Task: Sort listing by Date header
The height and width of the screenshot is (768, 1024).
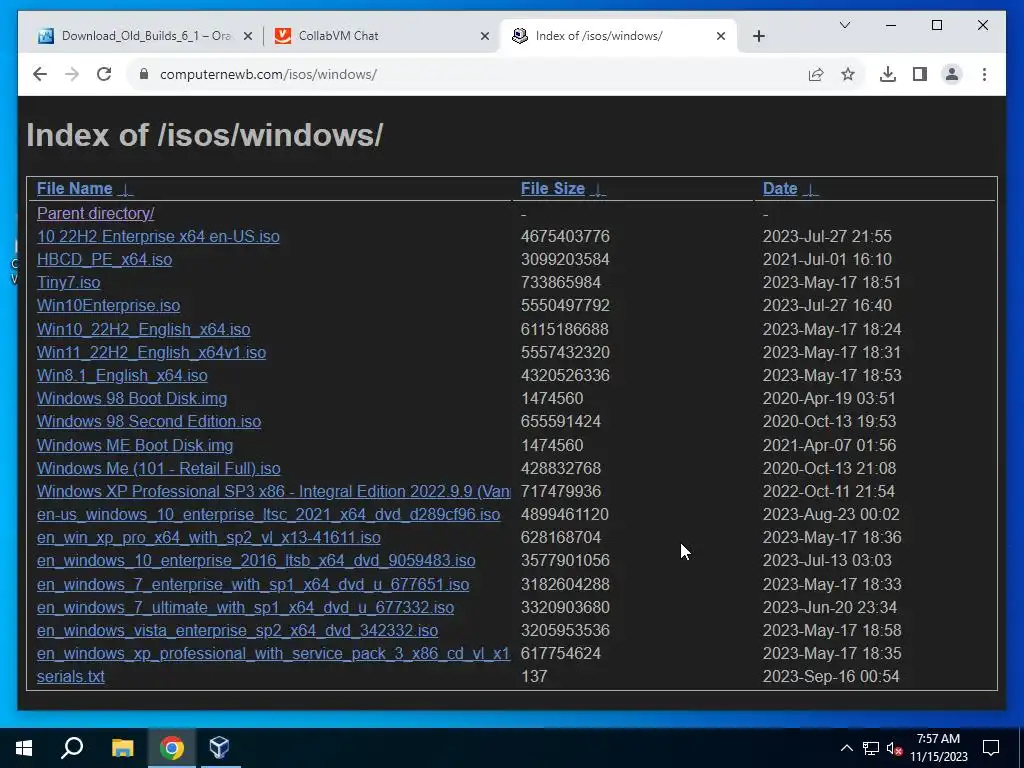Action: 780,189
